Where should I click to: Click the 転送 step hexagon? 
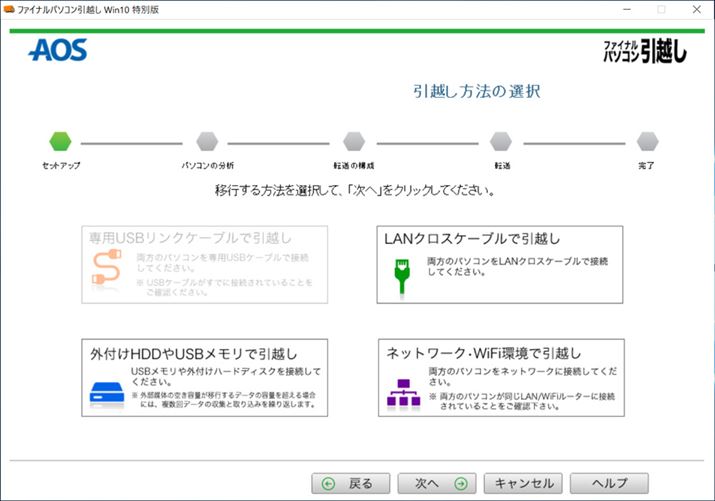coord(501,141)
